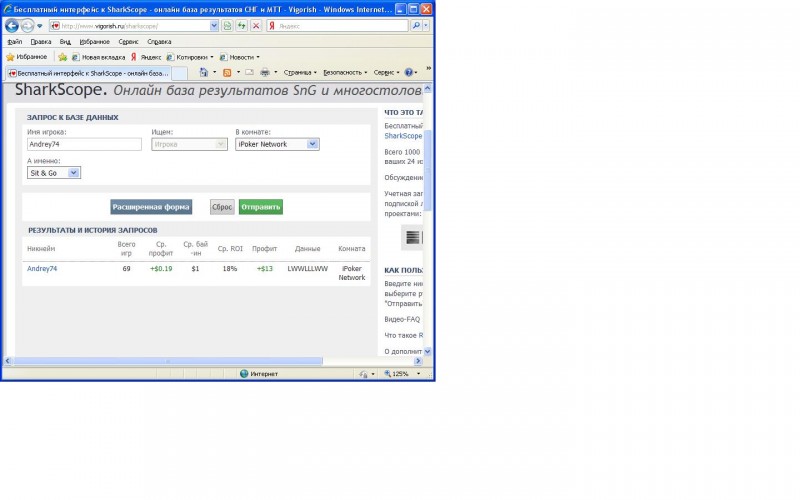Screen dimensions: 800x500
Task: Click the search magnifier icon
Action: [x=416, y=26]
